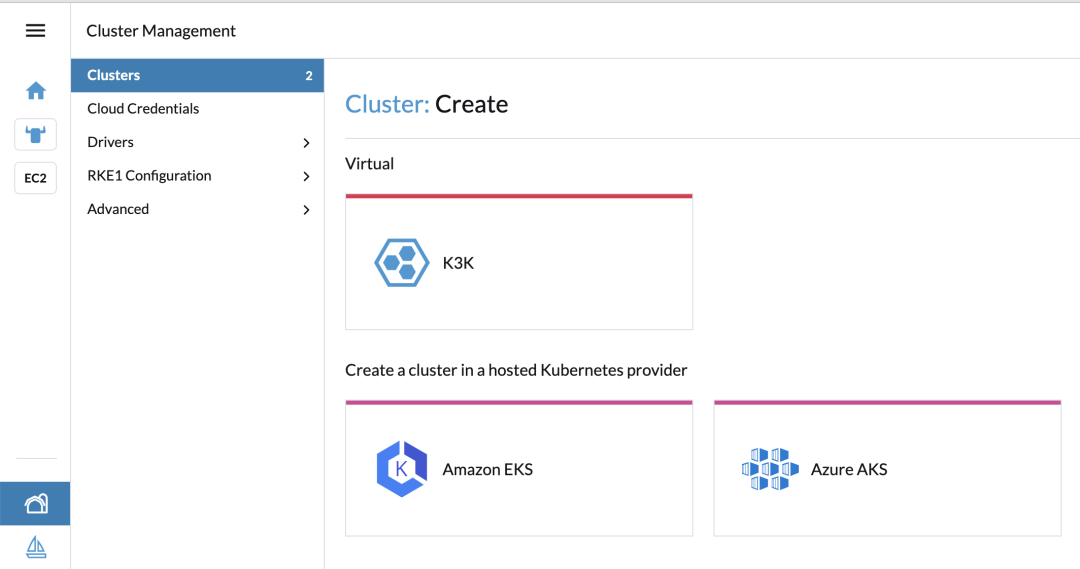Viewport: 1080px width, 569px height.
Task: Expand the Drivers chevron
Action: pos(307,143)
